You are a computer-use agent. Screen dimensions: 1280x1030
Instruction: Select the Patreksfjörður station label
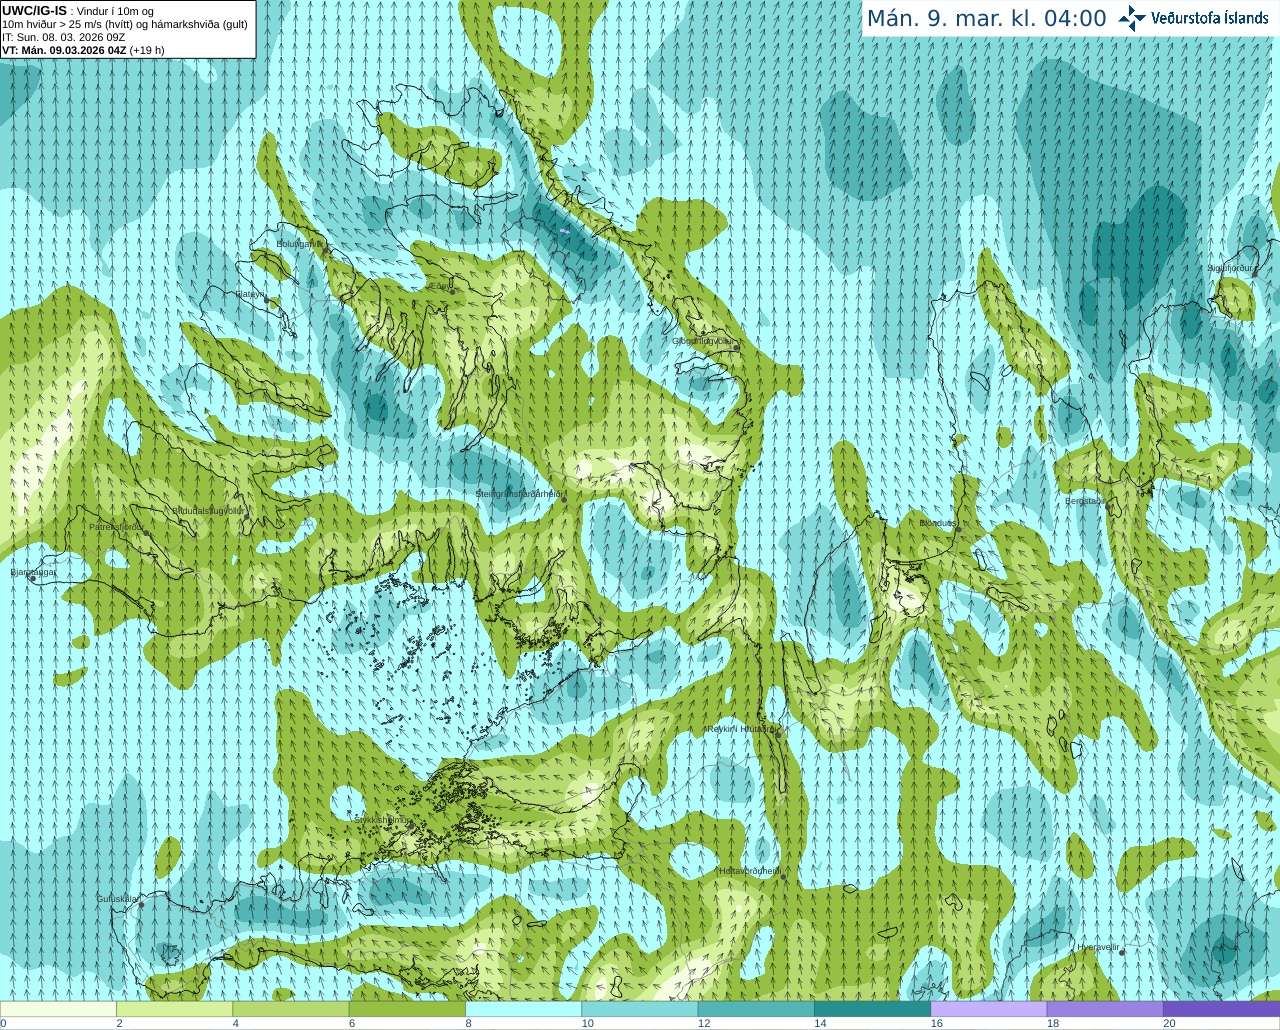pyautogui.click(x=117, y=526)
